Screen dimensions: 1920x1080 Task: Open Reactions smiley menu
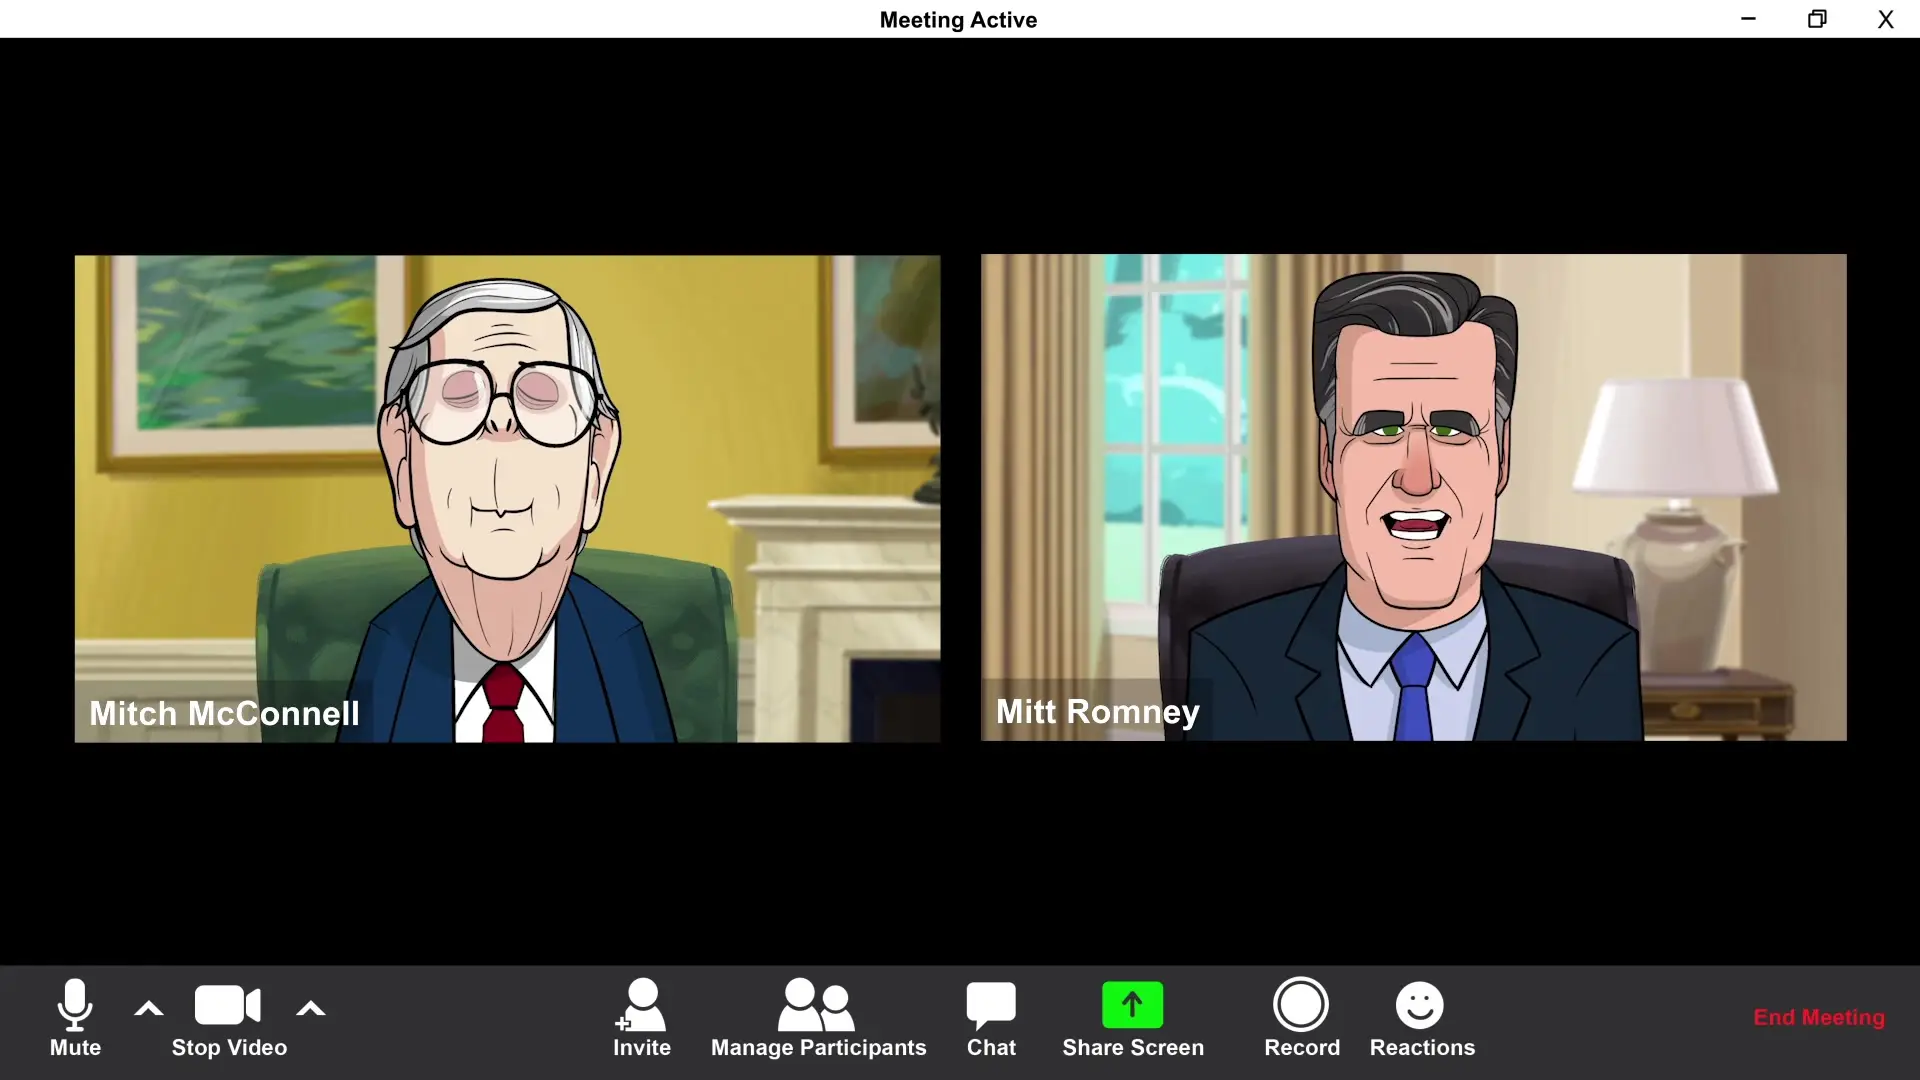point(1421,1018)
